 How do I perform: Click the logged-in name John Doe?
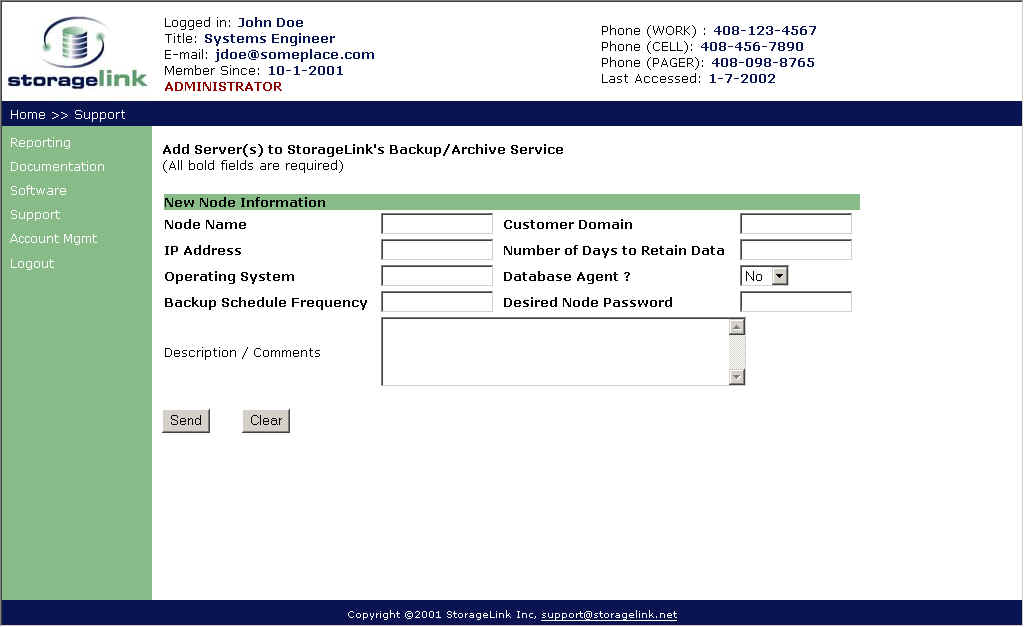coord(270,23)
